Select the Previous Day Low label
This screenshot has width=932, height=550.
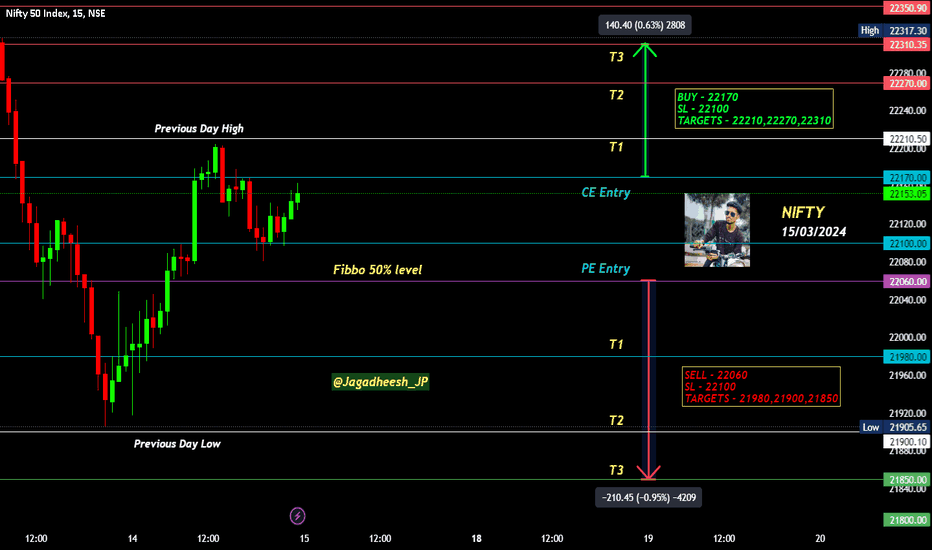177,444
